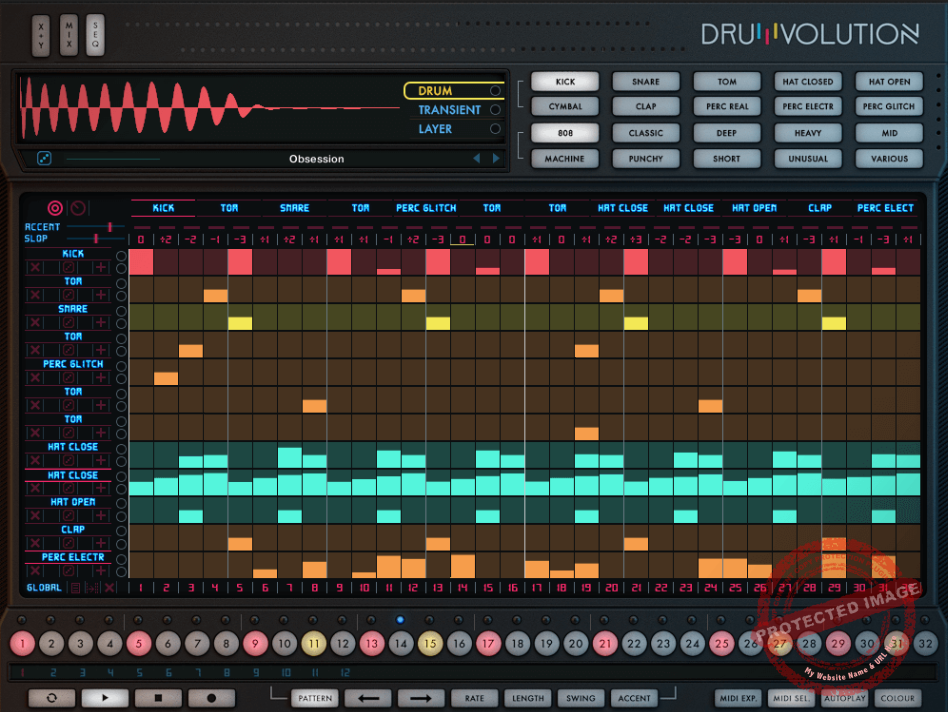Shift pattern left with arrow button
Viewport: 948px width, 712px height.
tap(368, 698)
